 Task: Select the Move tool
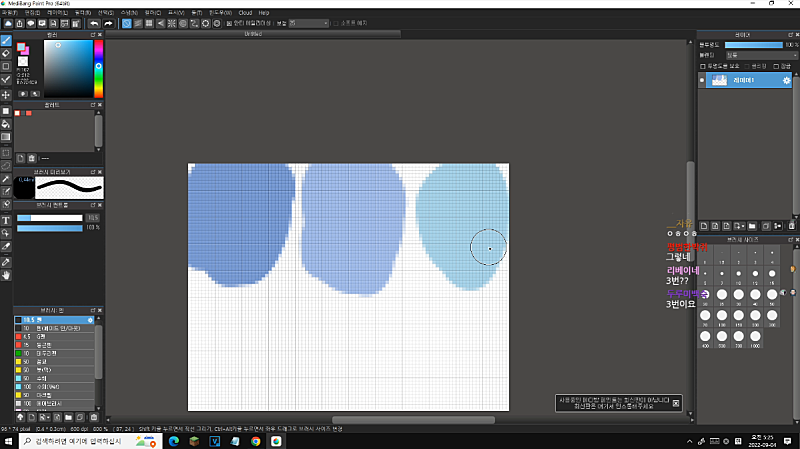[6, 95]
